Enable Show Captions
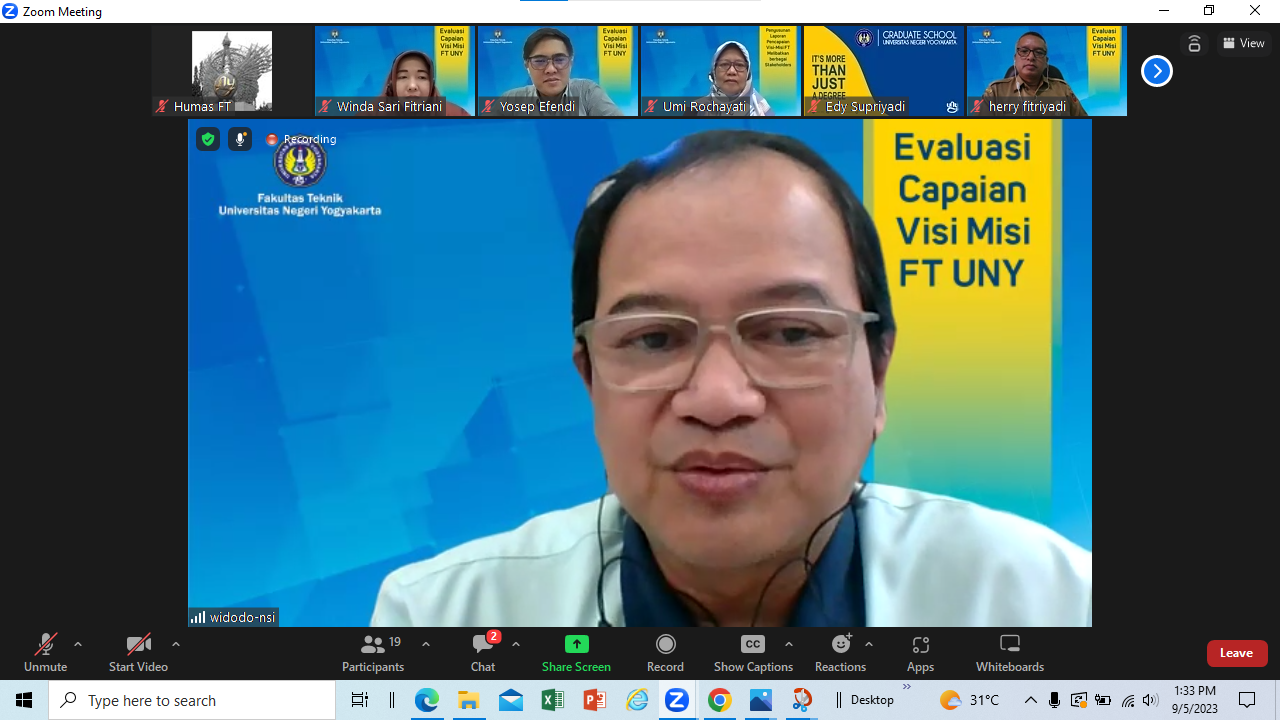This screenshot has width=1280, height=720. click(753, 653)
